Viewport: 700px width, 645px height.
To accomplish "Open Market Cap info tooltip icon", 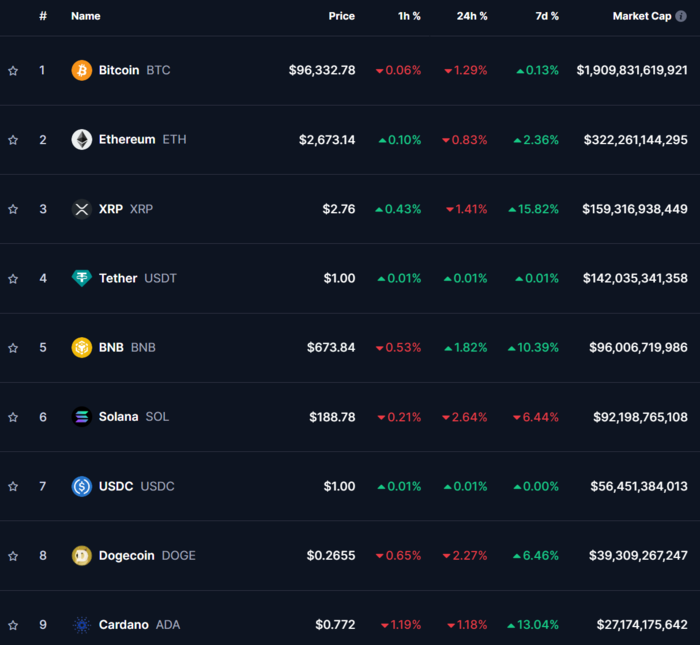I will point(681,16).
